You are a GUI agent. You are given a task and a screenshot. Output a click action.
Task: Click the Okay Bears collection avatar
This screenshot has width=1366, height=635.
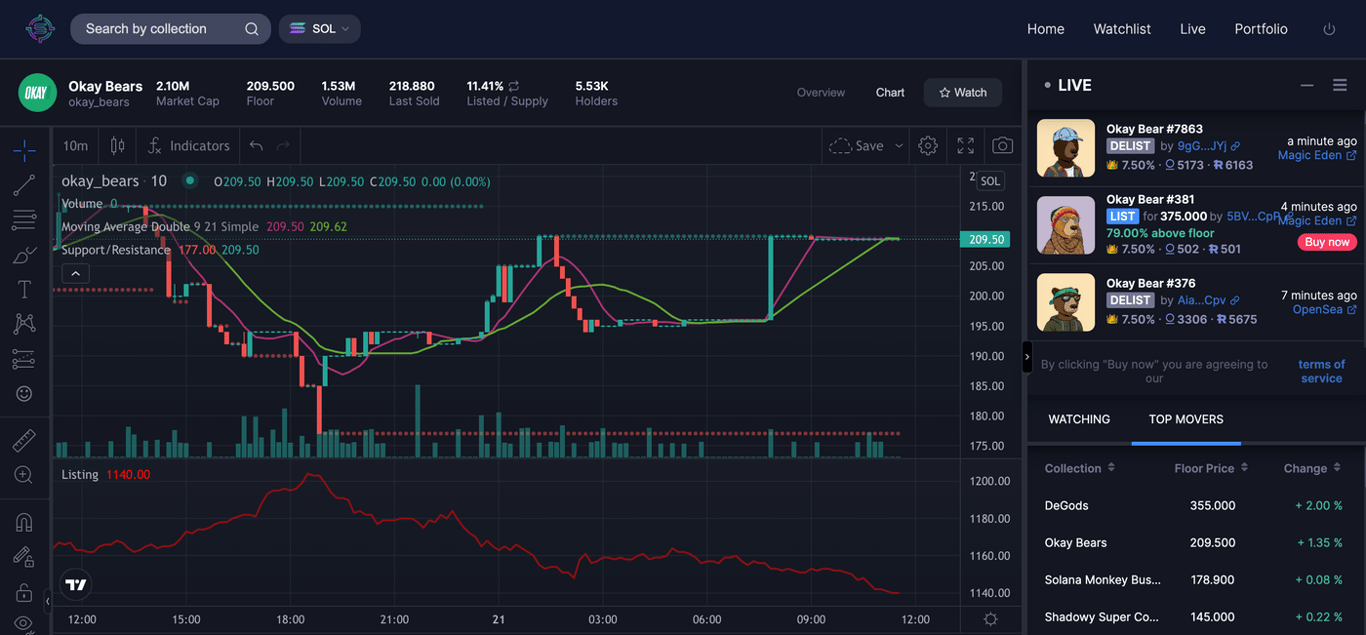37,92
